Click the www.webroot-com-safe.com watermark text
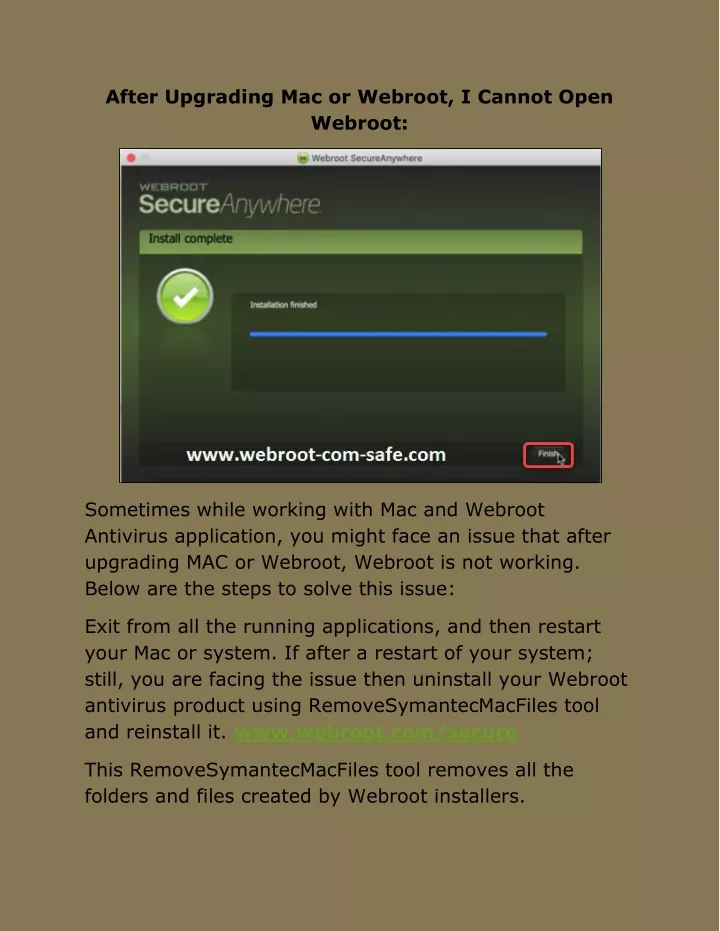Screen dimensions: 720x931 pyautogui.click(x=316, y=455)
